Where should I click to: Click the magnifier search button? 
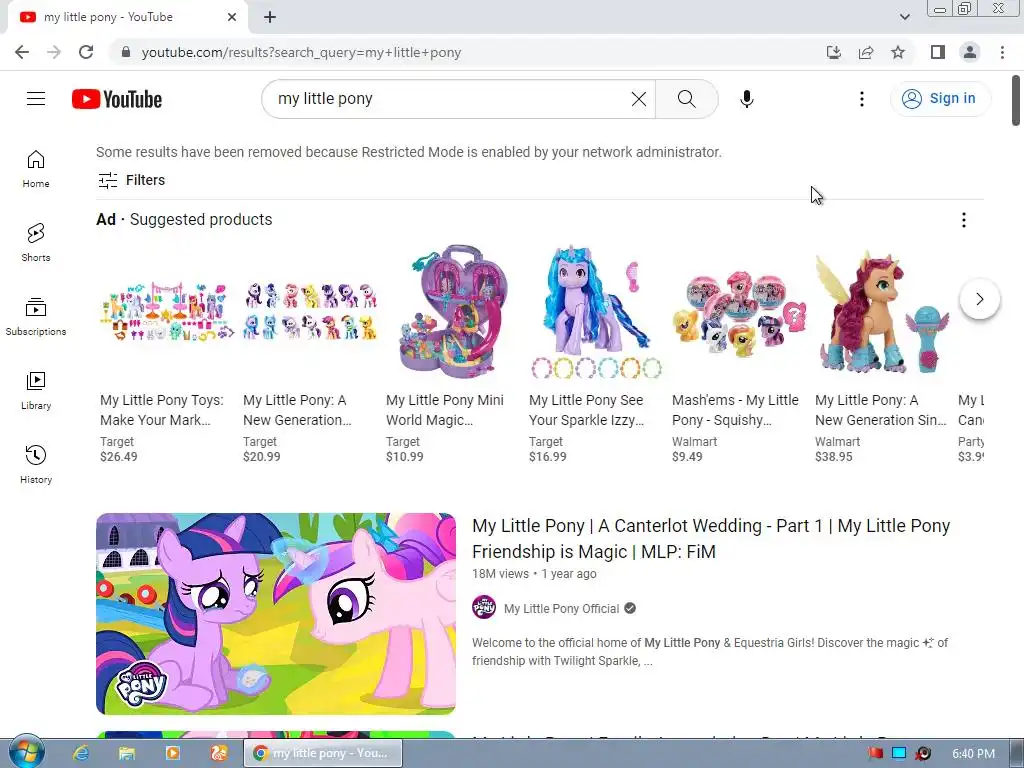[x=686, y=99]
